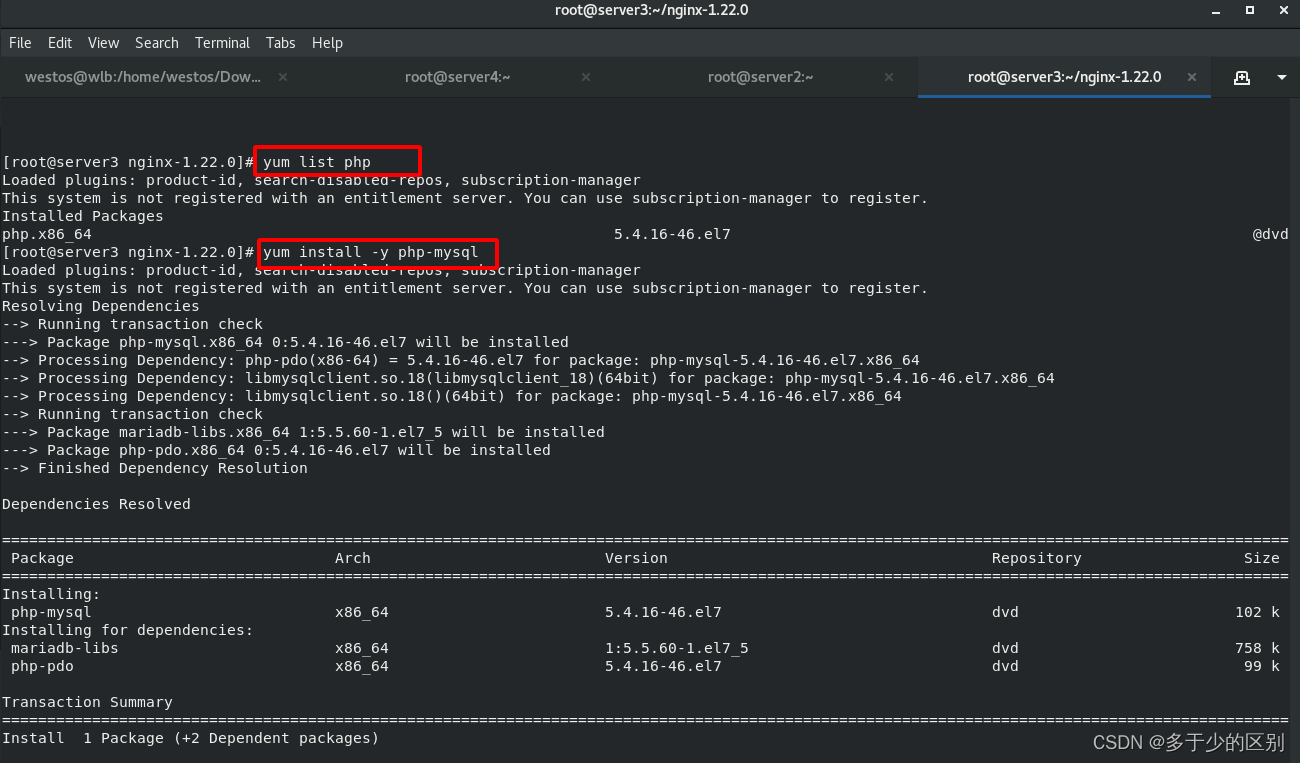Open the Tabs menu
1300x763 pixels.
[x=281, y=43]
